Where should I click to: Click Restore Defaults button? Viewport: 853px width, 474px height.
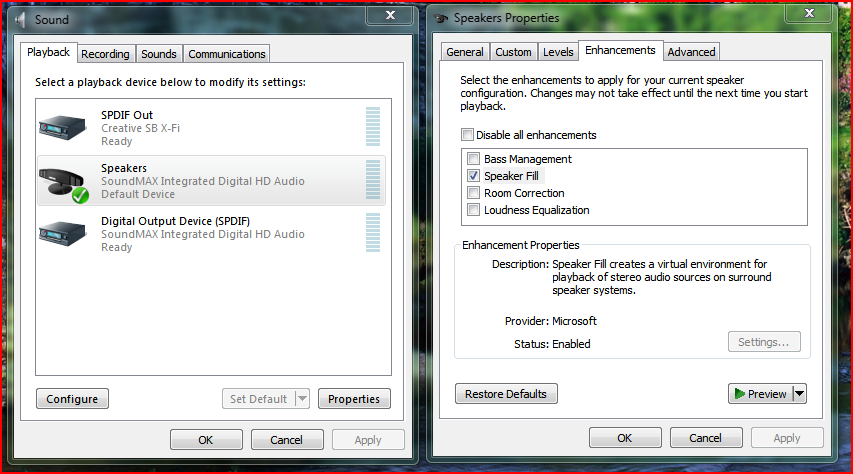tap(506, 393)
